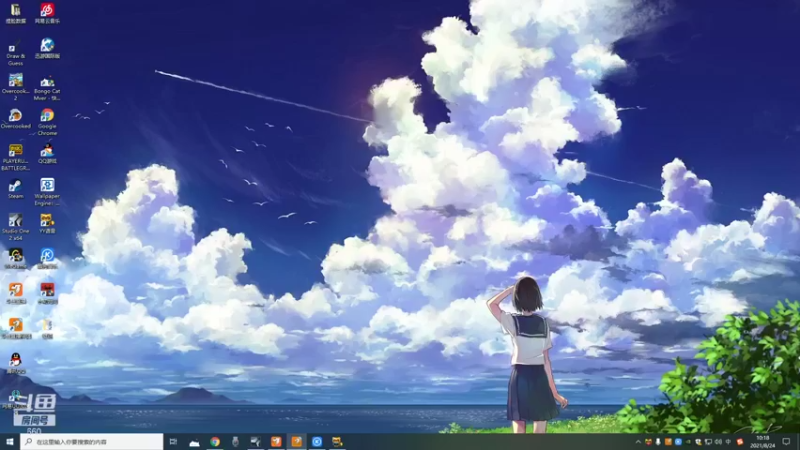Open the blue circular taskbar app icon
Screen dimensions: 800x450
317,441
